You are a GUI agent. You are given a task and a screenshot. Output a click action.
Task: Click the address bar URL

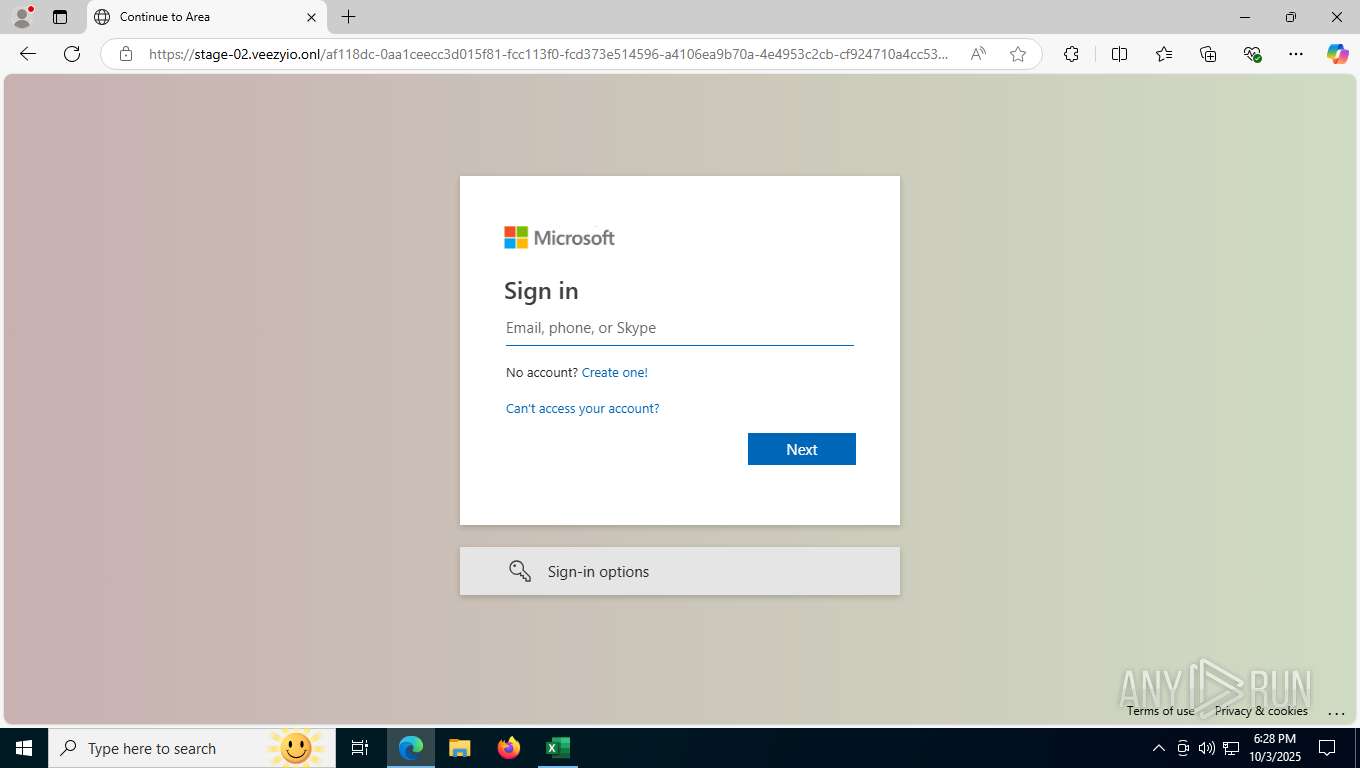(x=548, y=54)
